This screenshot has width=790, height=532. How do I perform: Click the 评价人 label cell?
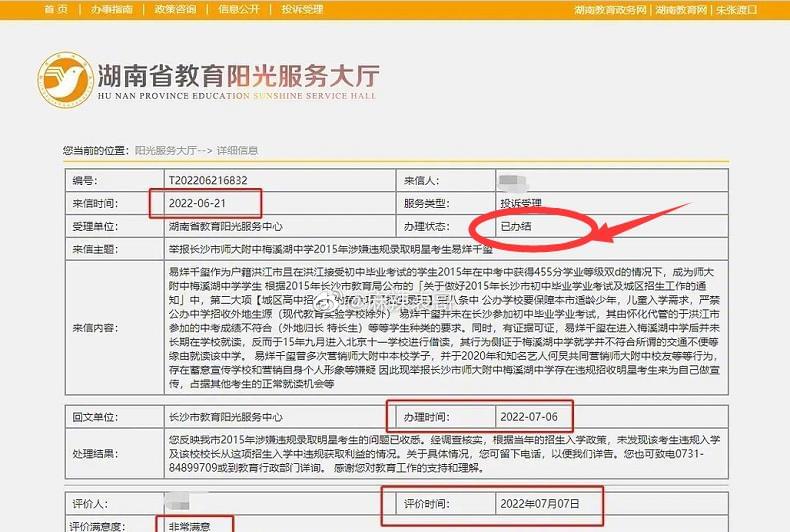click(114, 503)
